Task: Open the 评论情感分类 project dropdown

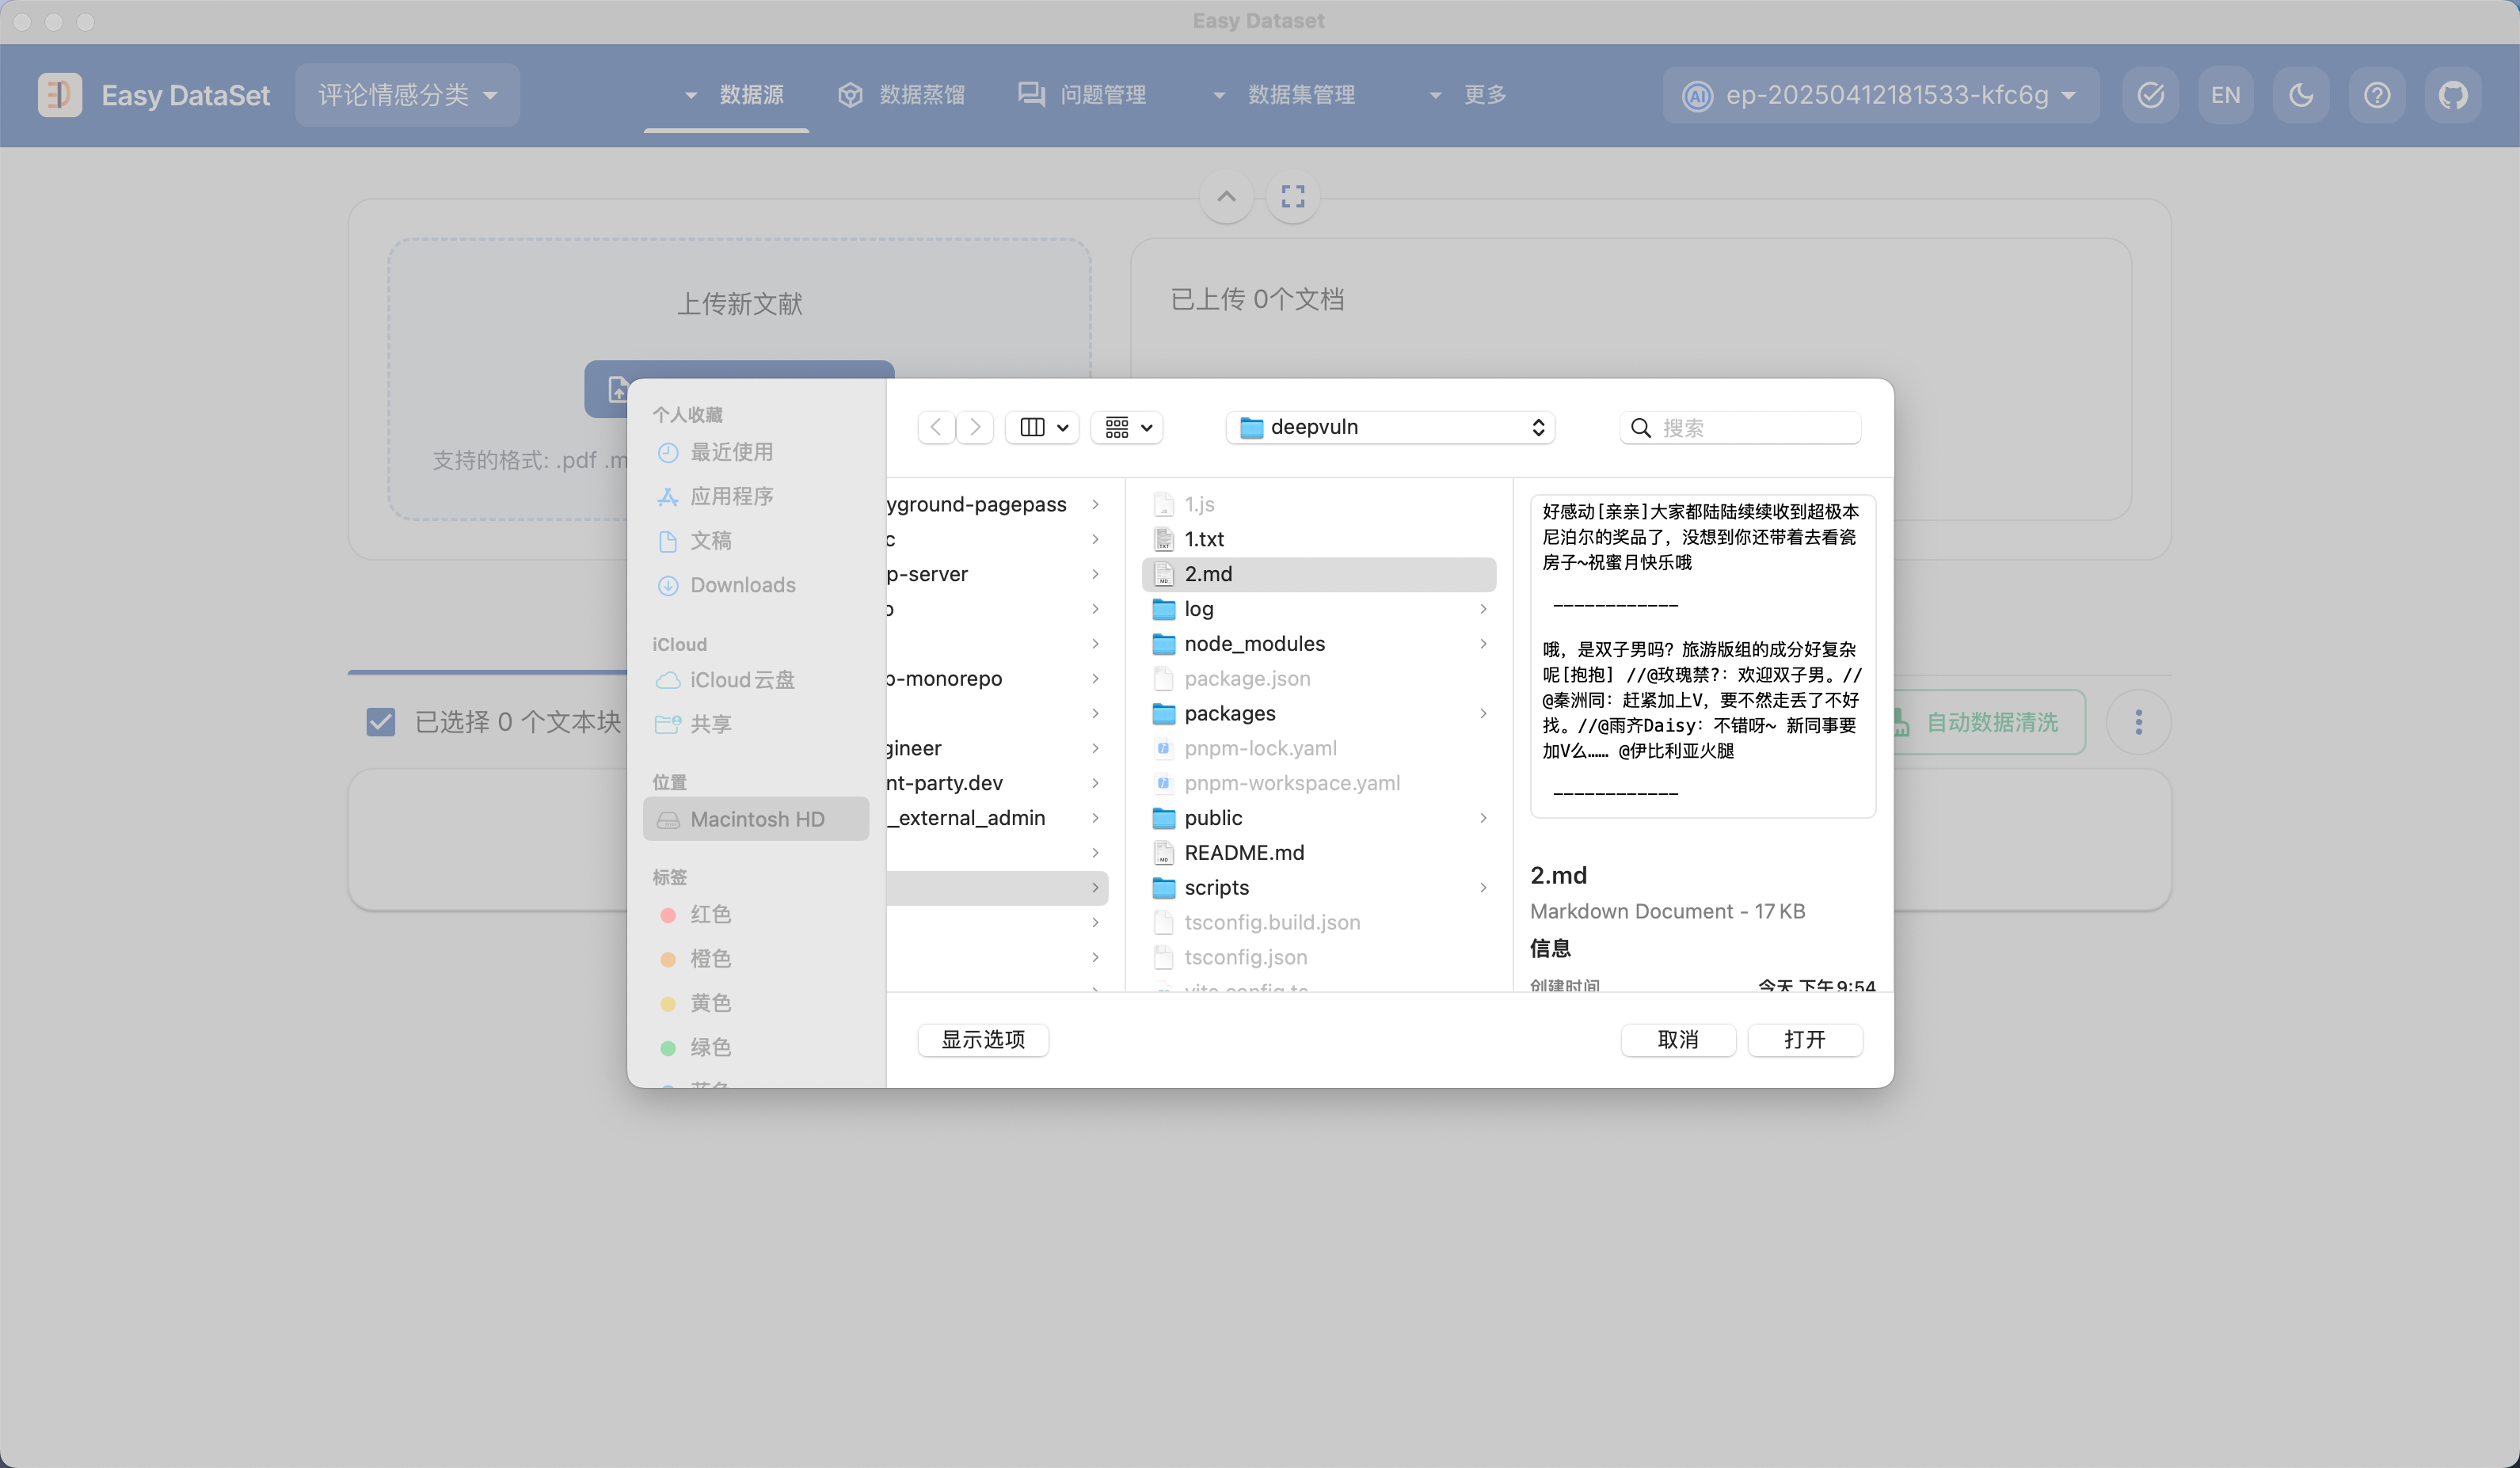Action: (x=407, y=95)
